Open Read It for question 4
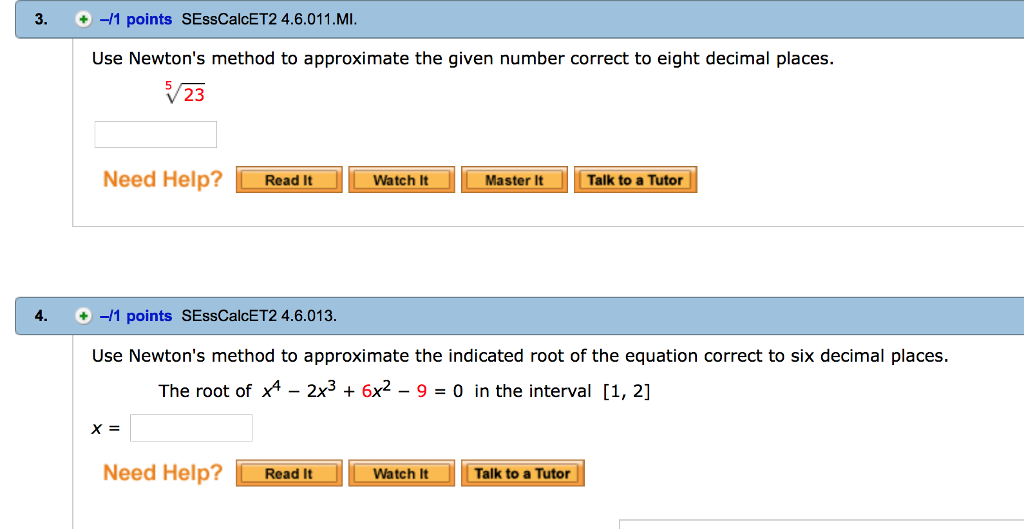Screen dimensions: 1024x529 coord(289,473)
